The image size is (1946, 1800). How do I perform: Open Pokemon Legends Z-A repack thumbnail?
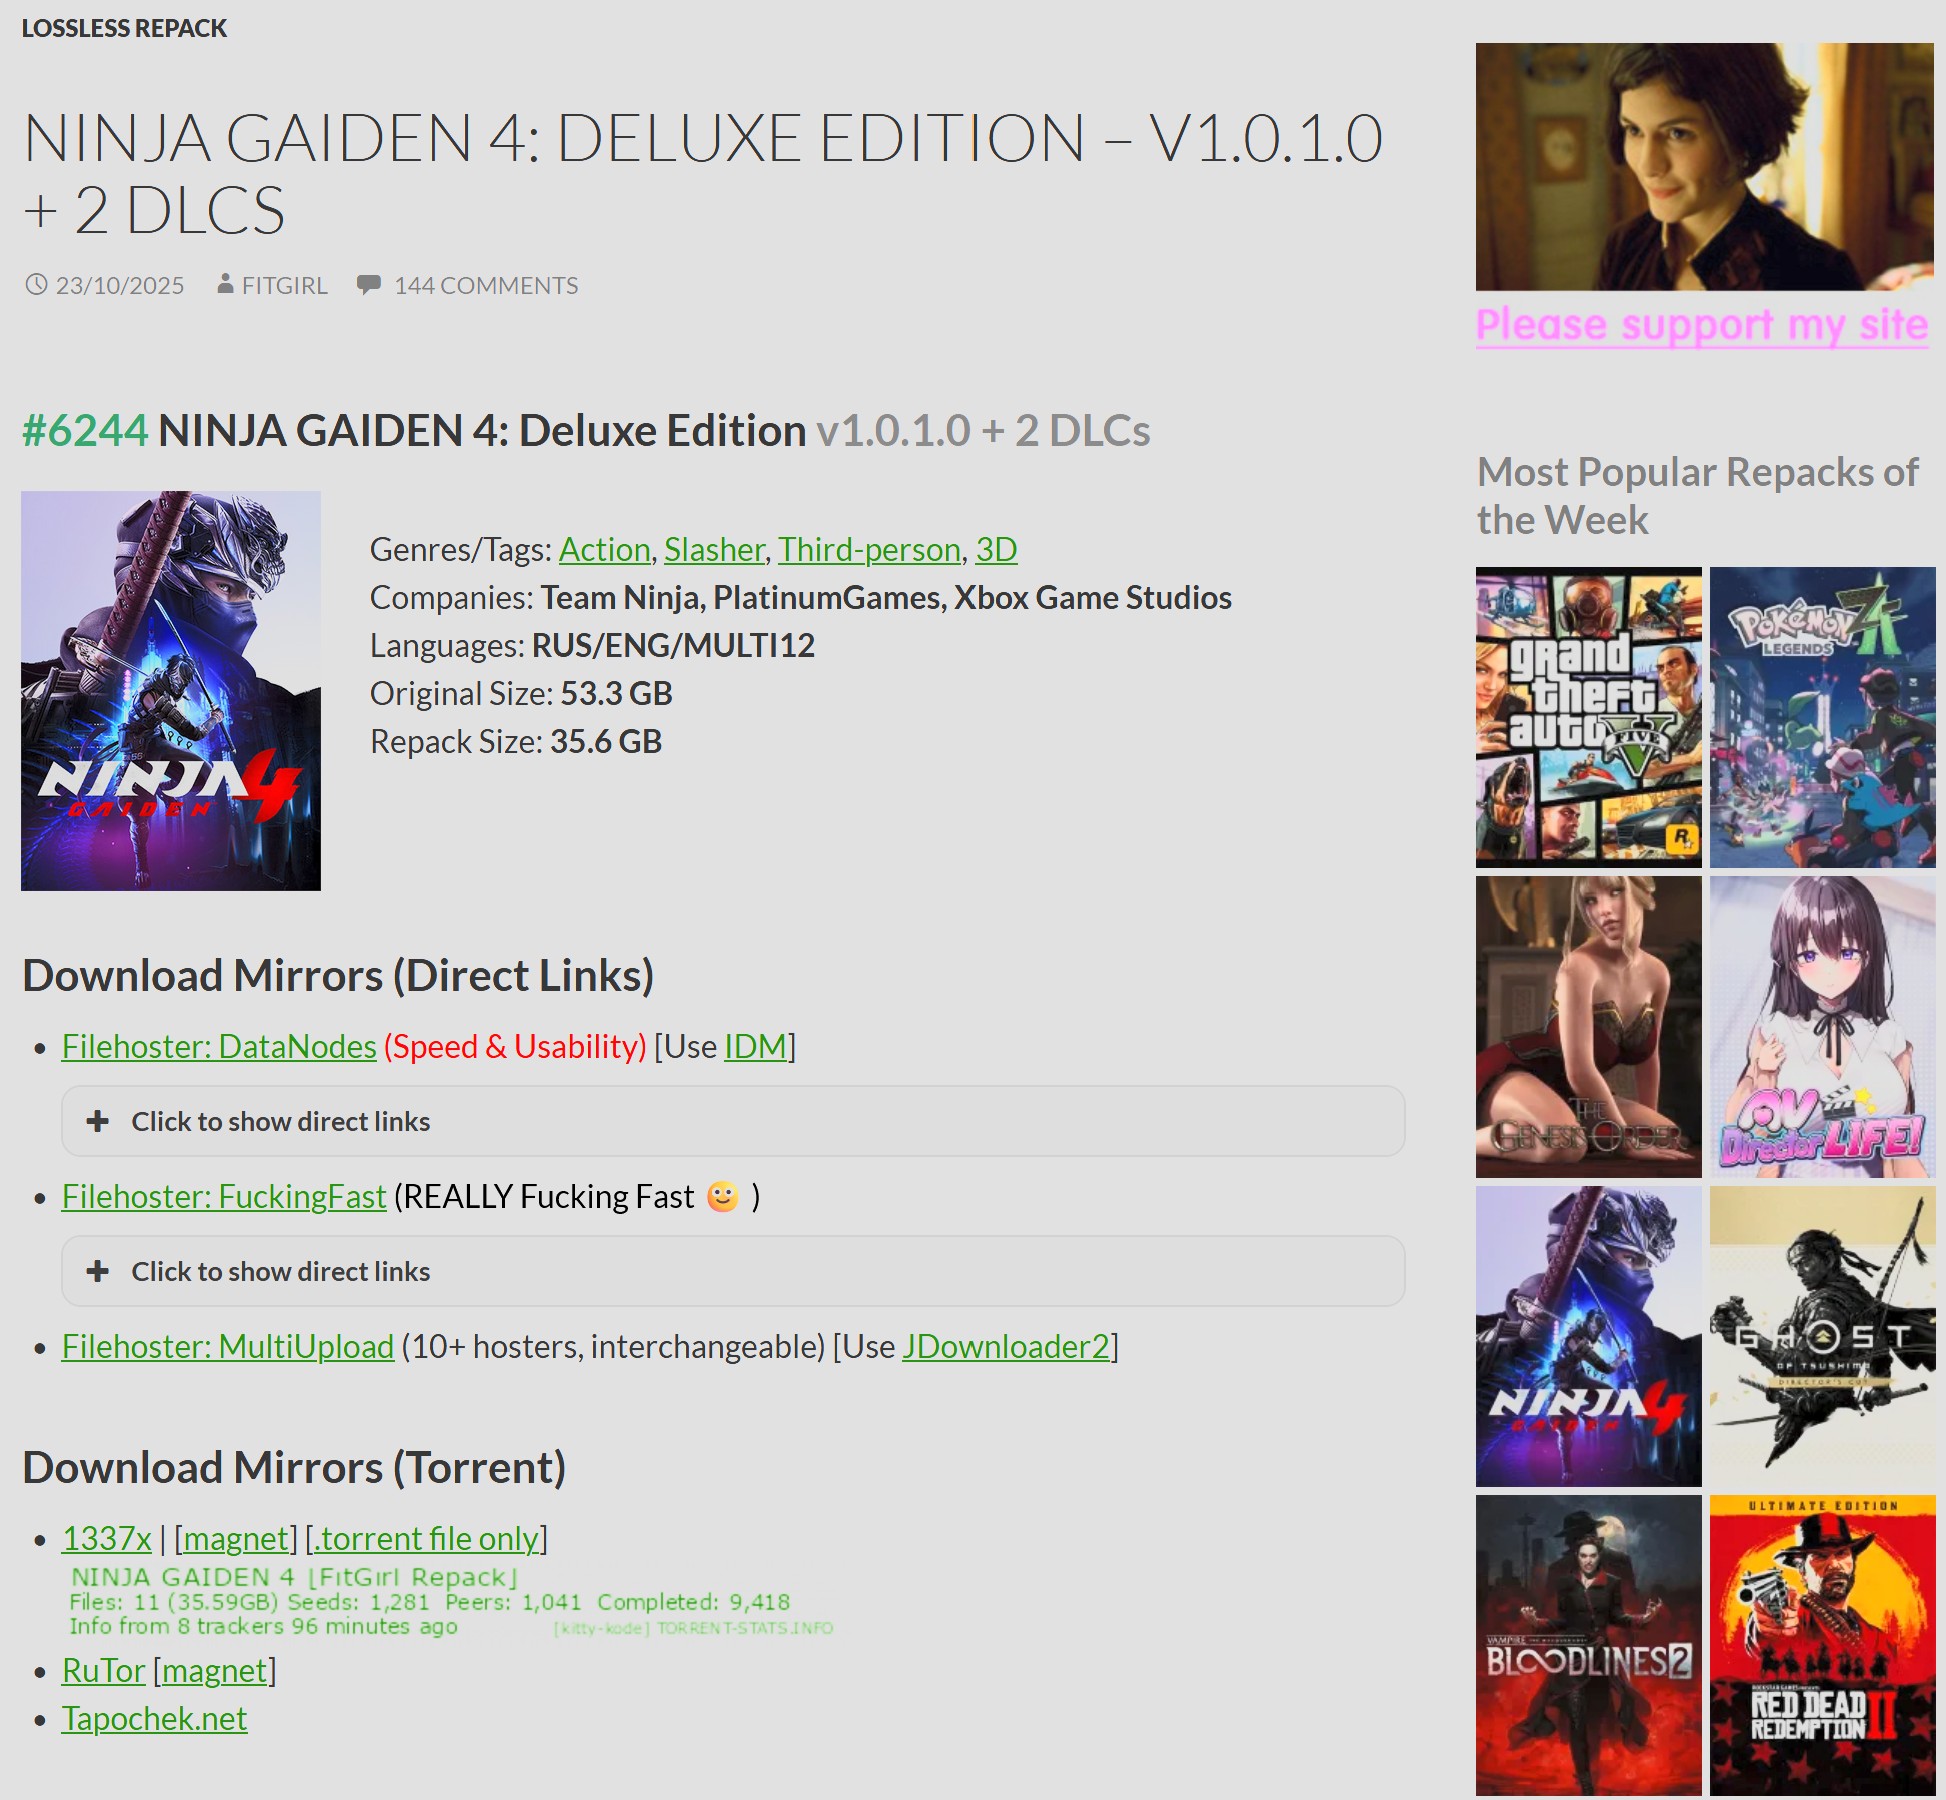[x=1822, y=717]
